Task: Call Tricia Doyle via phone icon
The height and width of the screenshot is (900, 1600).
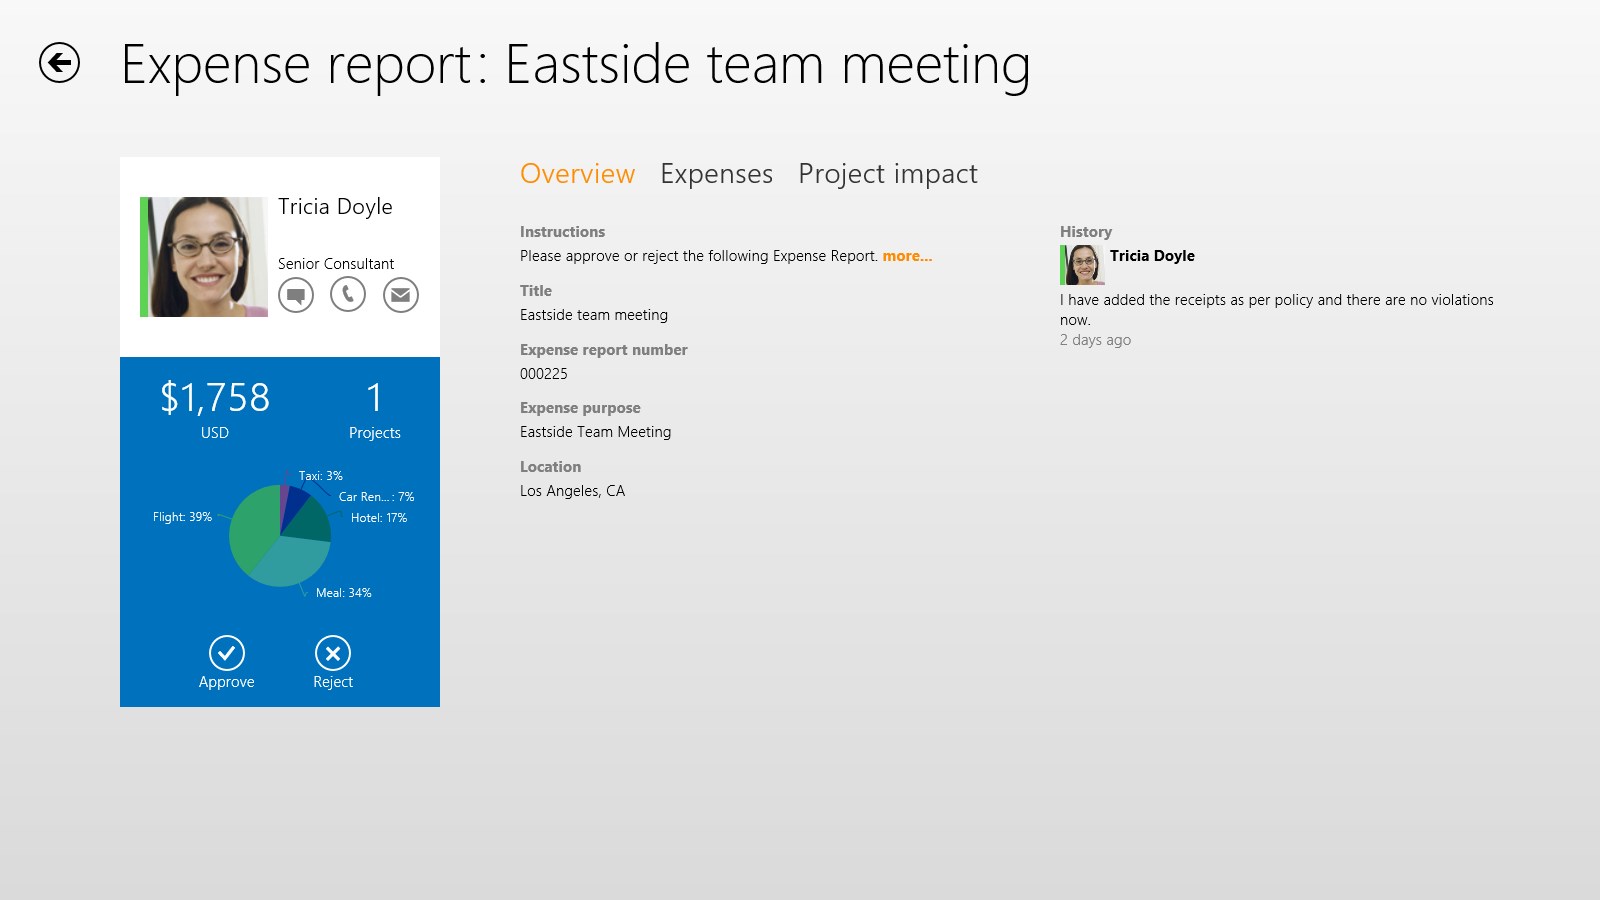Action: (348, 295)
